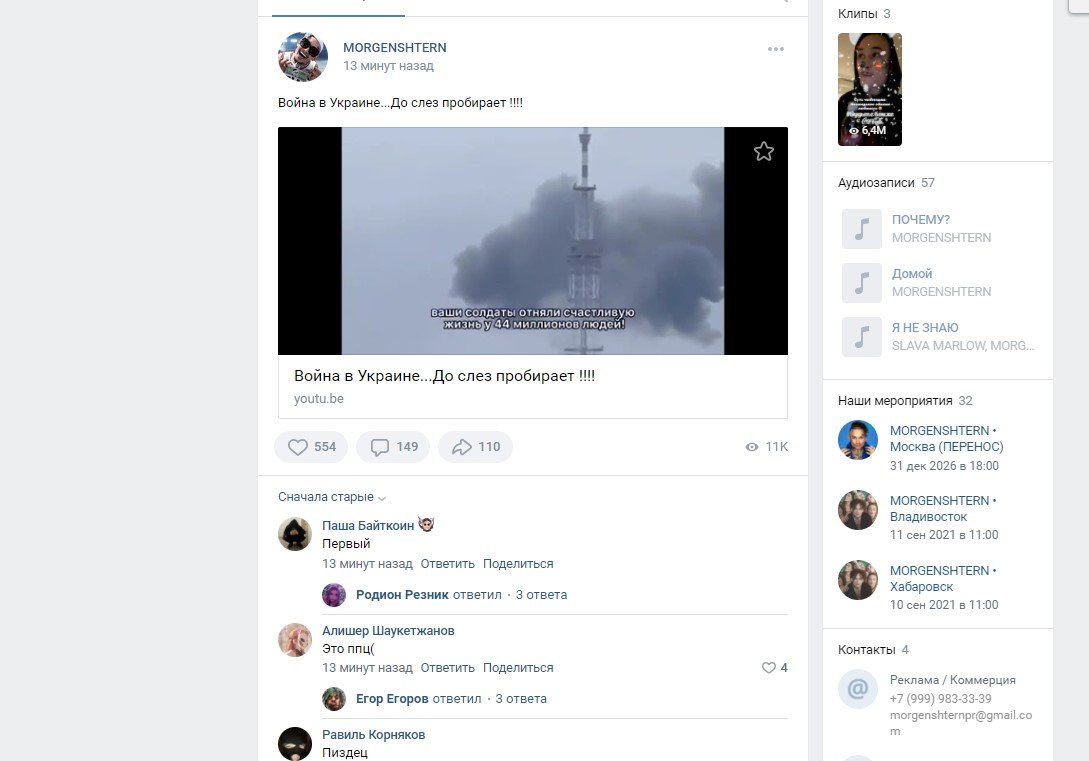Share the post using the arrow button
The width and height of the screenshot is (1089, 761).
[475, 447]
